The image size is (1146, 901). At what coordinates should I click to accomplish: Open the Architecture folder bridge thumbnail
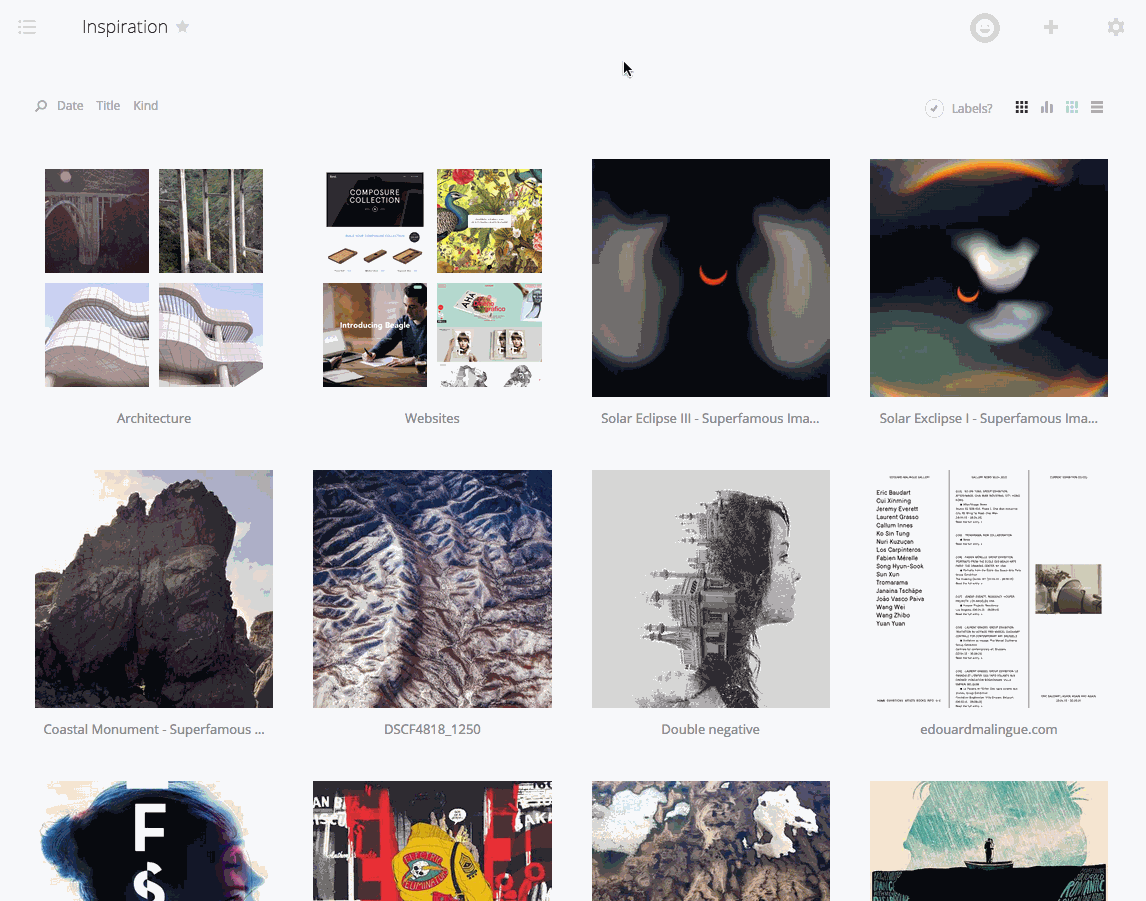click(96, 221)
